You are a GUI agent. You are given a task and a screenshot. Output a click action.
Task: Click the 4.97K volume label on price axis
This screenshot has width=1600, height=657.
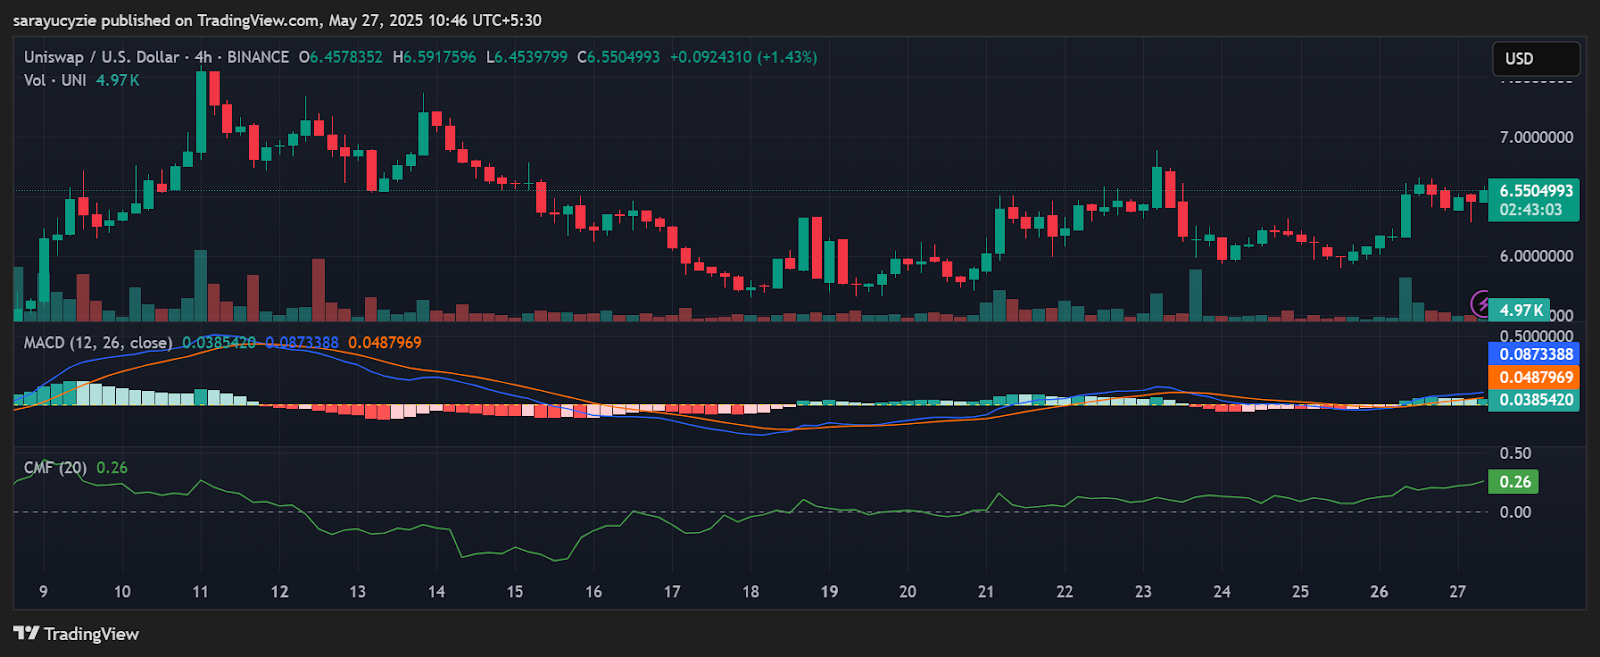click(x=1521, y=310)
